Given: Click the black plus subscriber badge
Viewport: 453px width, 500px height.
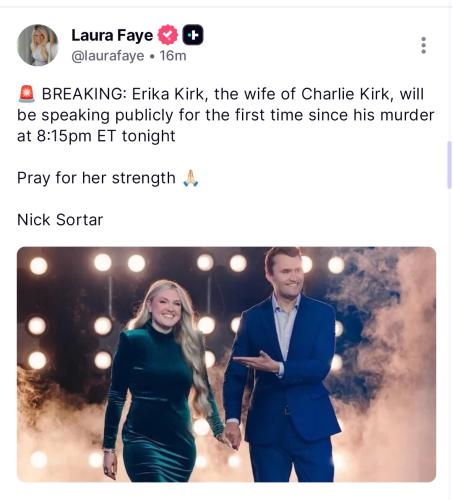Looking at the screenshot, I should [x=193, y=35].
